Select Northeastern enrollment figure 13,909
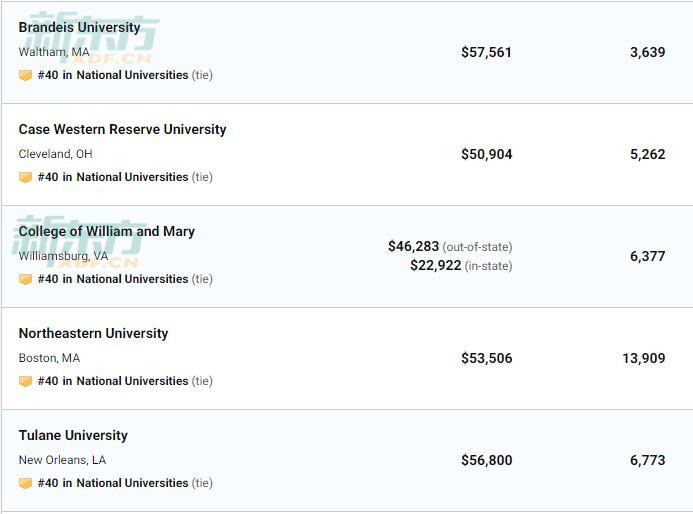The height and width of the screenshot is (514, 693). 644,358
